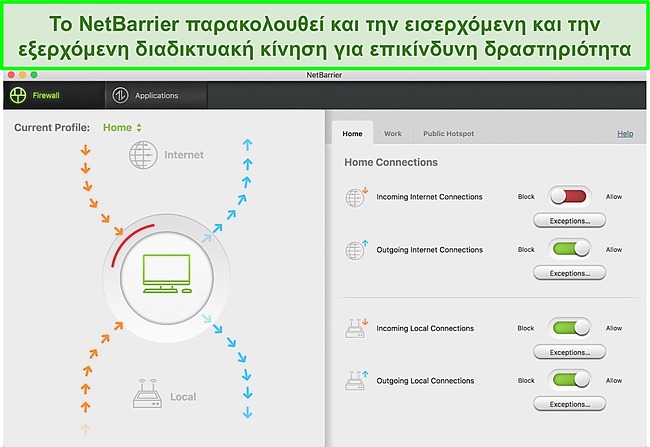Click the Incoming Internet Connections label
This screenshot has height=447, width=650.
click(x=429, y=197)
